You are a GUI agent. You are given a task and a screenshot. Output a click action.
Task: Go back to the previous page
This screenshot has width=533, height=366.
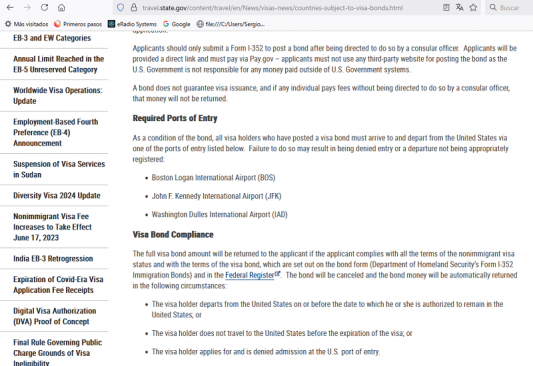point(10,7)
